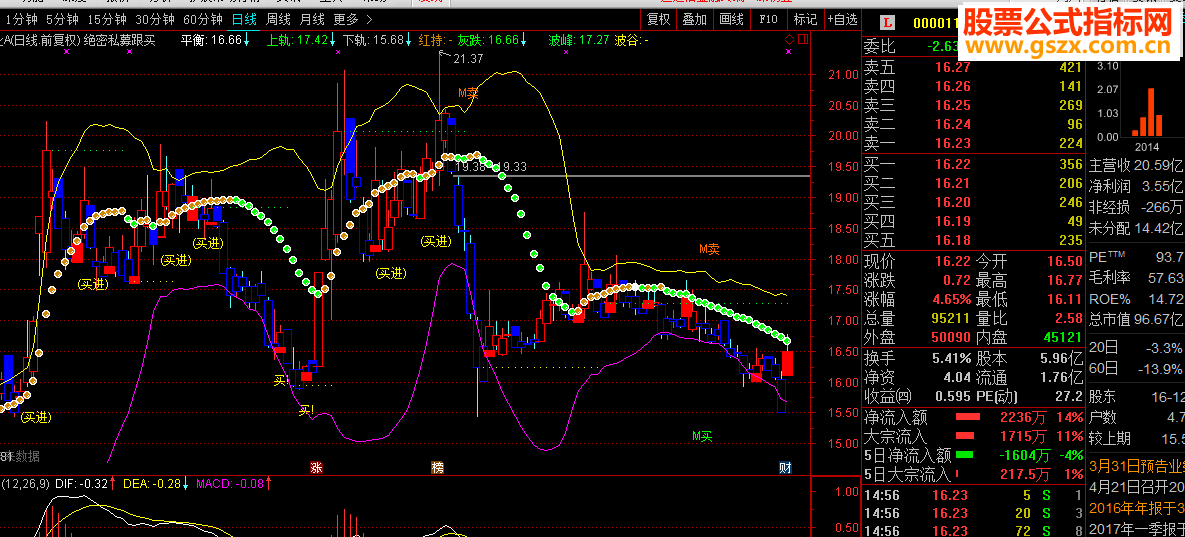The width and height of the screenshot is (1185, 537).
Task: Click the 标记 mark button
Action: (804, 19)
